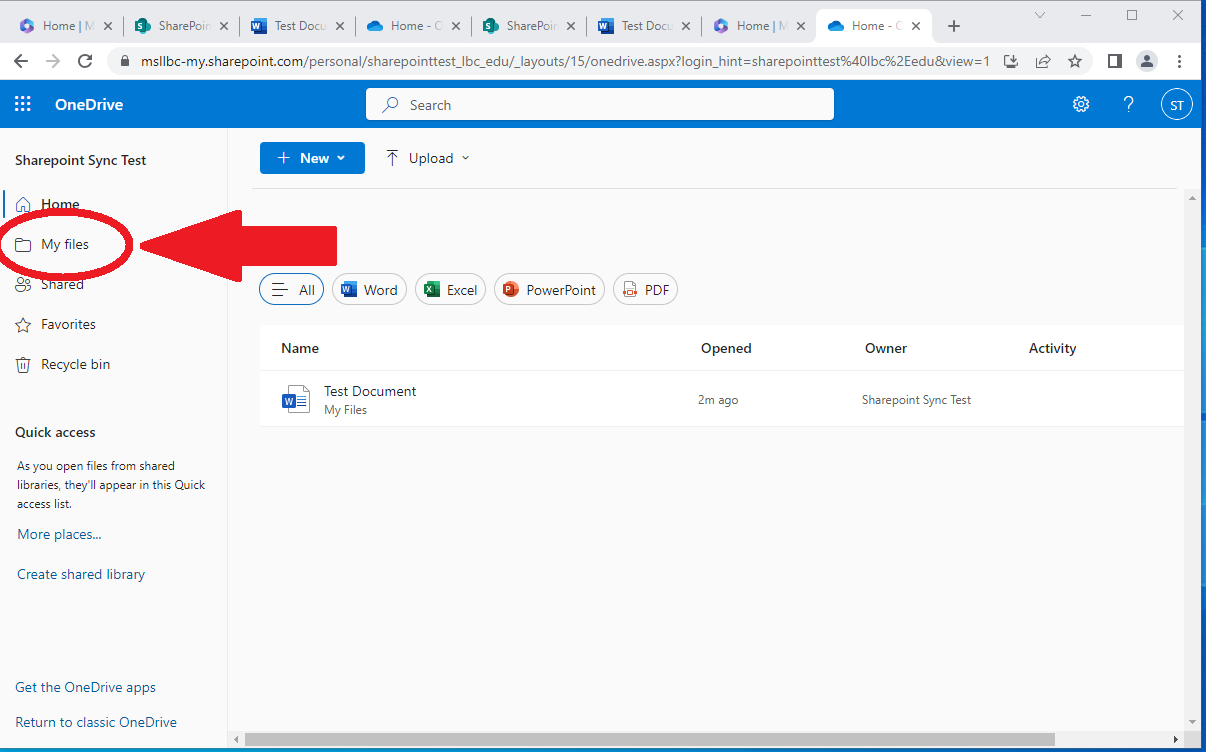1206x752 pixels.
Task: Open the help question mark icon
Action: coord(1129,104)
